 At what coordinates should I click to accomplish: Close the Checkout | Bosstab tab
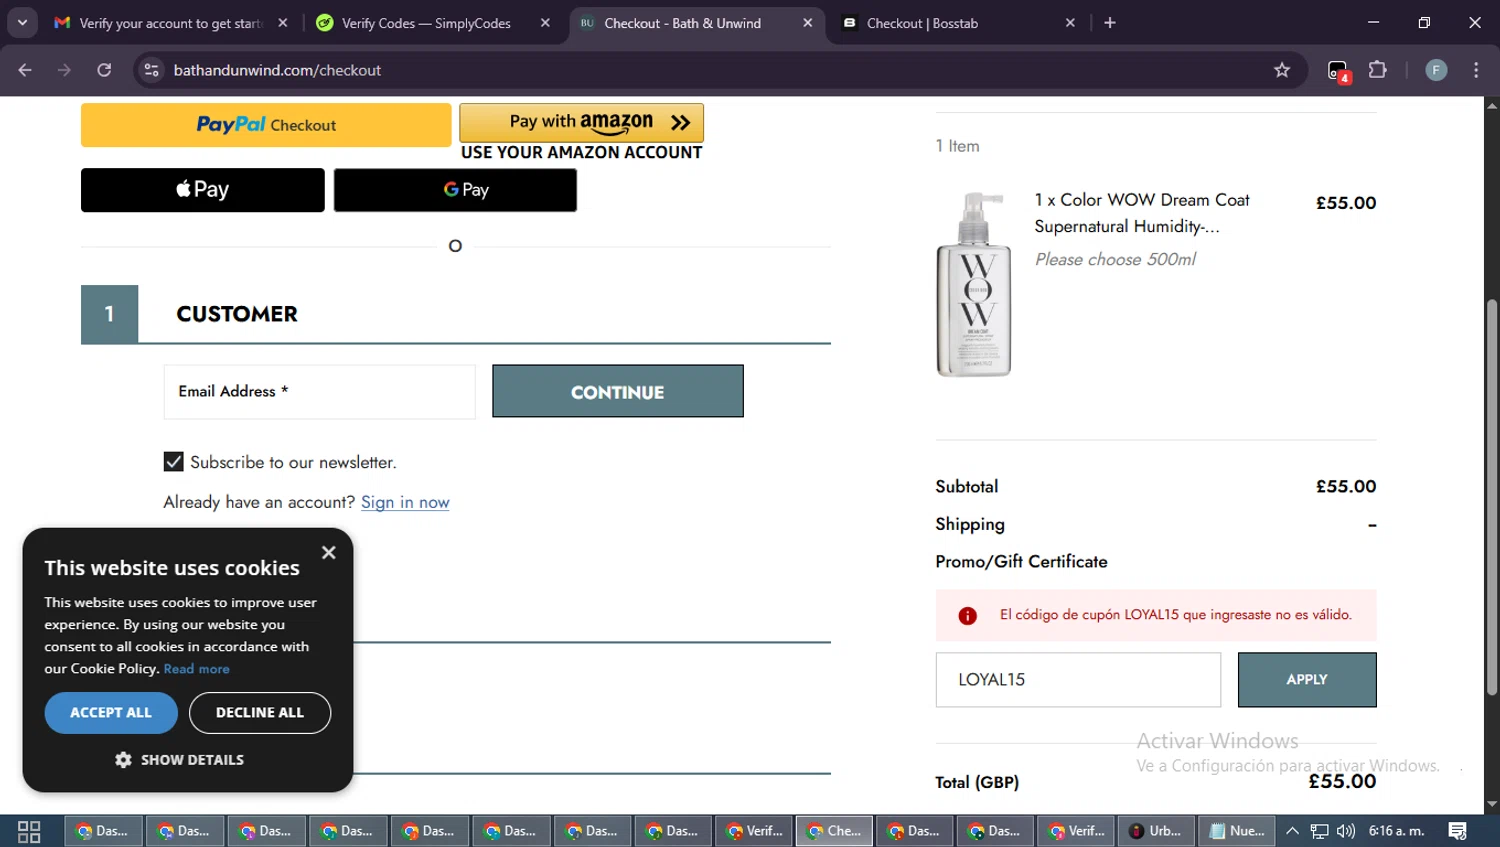click(1070, 23)
